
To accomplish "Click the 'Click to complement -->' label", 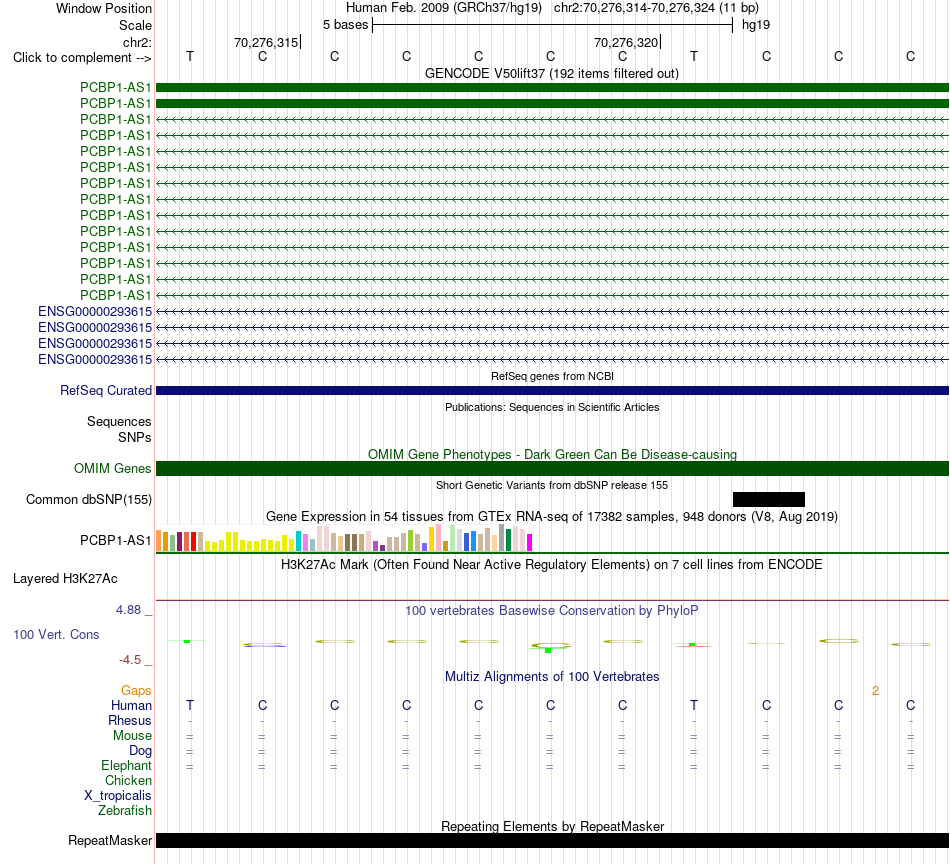I will point(82,58).
